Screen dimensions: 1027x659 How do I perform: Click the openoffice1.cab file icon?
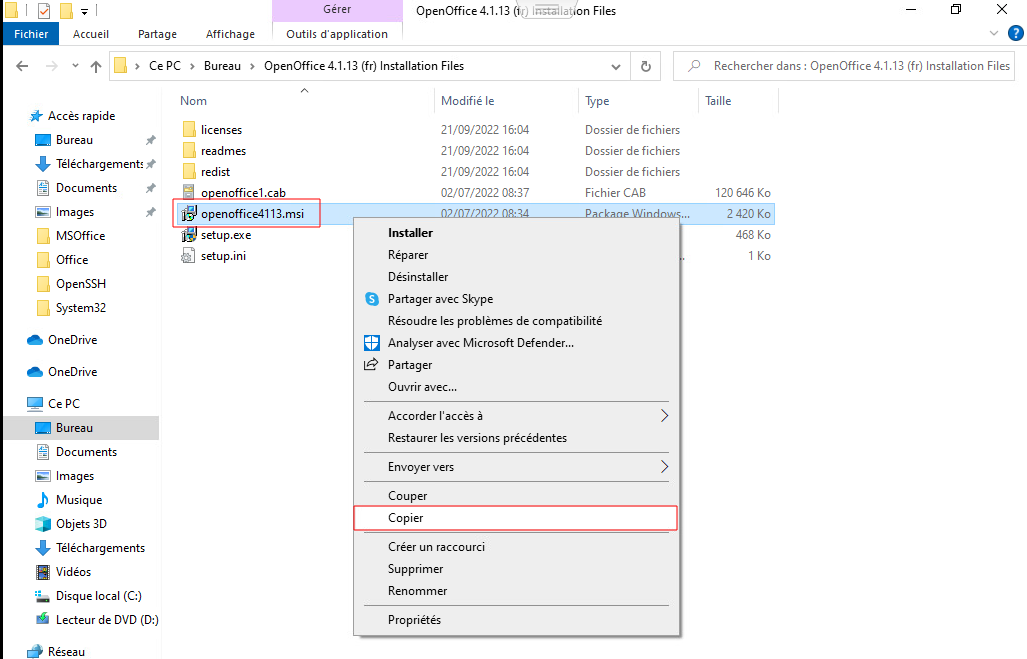click(x=189, y=193)
